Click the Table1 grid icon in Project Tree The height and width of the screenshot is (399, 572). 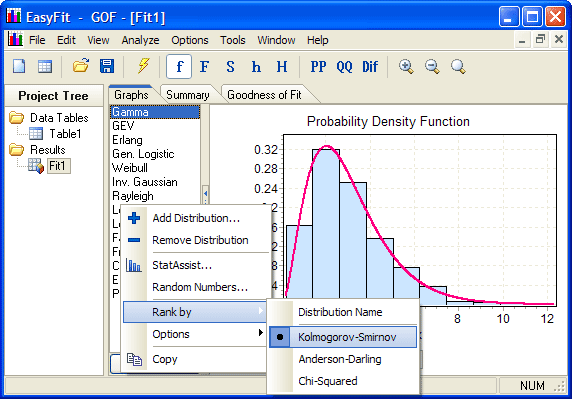[x=36, y=133]
